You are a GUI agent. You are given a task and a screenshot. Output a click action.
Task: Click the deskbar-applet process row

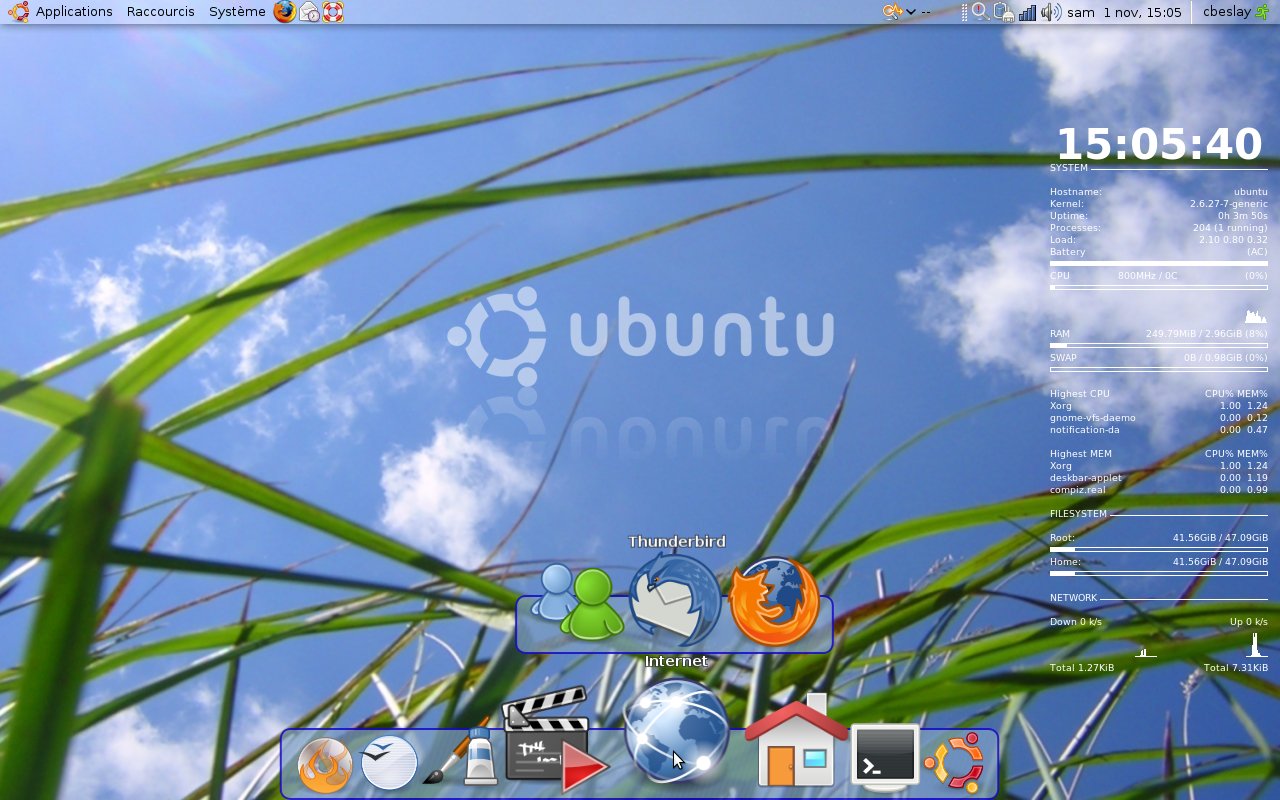pos(1159,478)
